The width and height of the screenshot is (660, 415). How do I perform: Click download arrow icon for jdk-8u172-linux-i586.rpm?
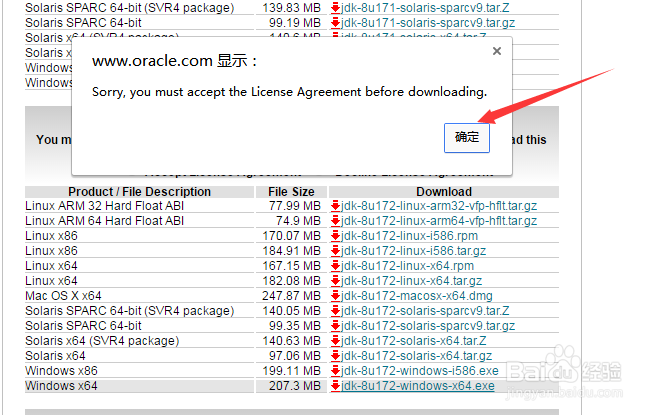click(335, 236)
